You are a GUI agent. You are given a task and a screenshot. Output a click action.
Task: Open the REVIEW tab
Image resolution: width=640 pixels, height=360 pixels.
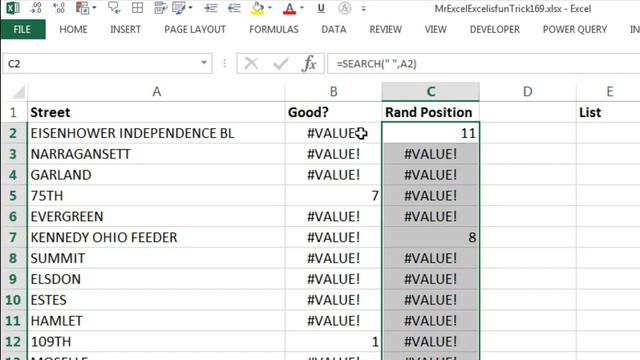(386, 29)
